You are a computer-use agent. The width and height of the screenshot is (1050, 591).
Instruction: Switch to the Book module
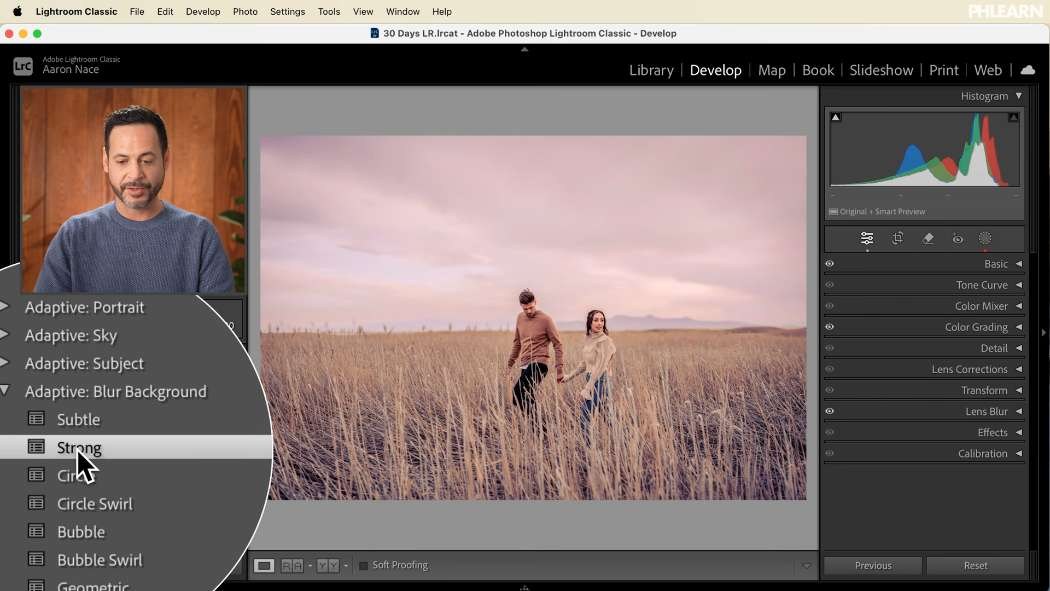(818, 70)
